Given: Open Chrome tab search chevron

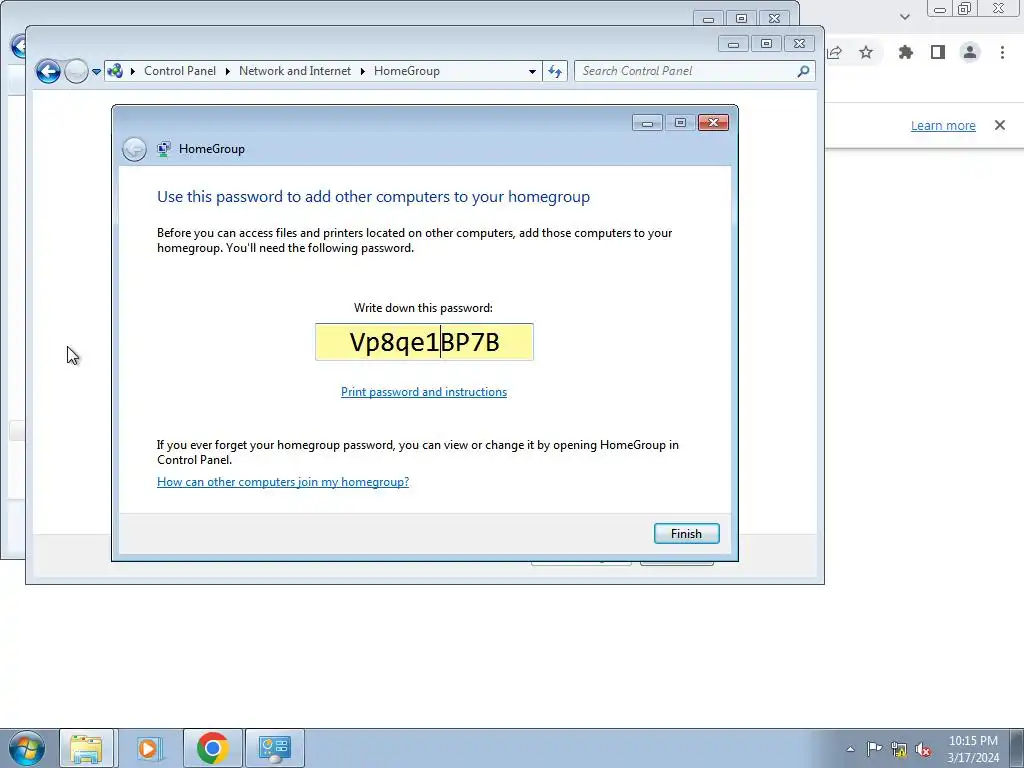Looking at the screenshot, I should tap(904, 17).
